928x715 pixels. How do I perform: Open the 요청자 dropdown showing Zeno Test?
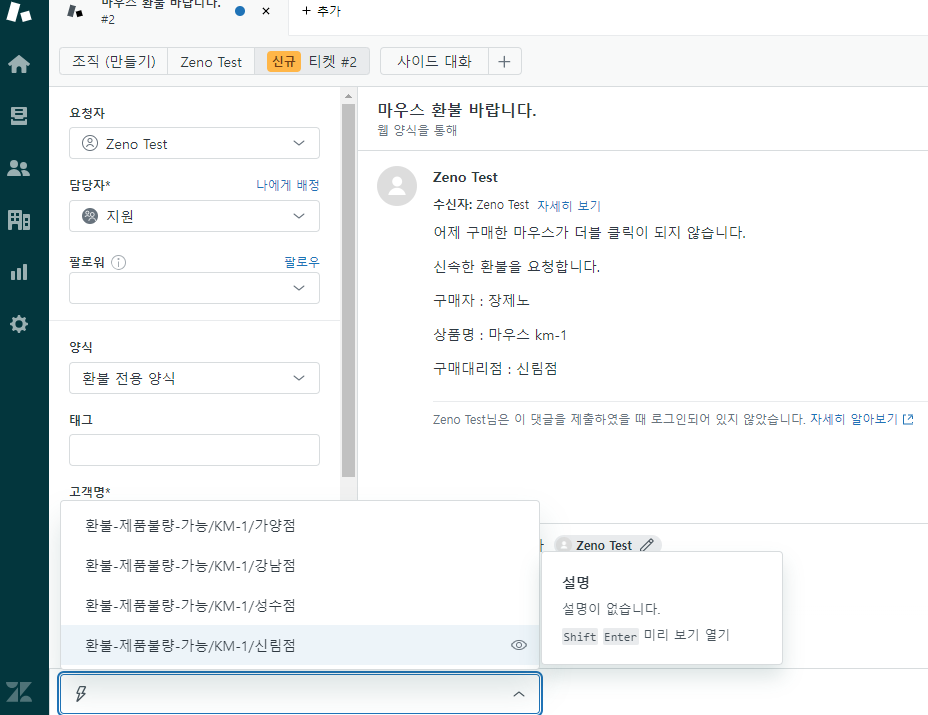[x=194, y=143]
